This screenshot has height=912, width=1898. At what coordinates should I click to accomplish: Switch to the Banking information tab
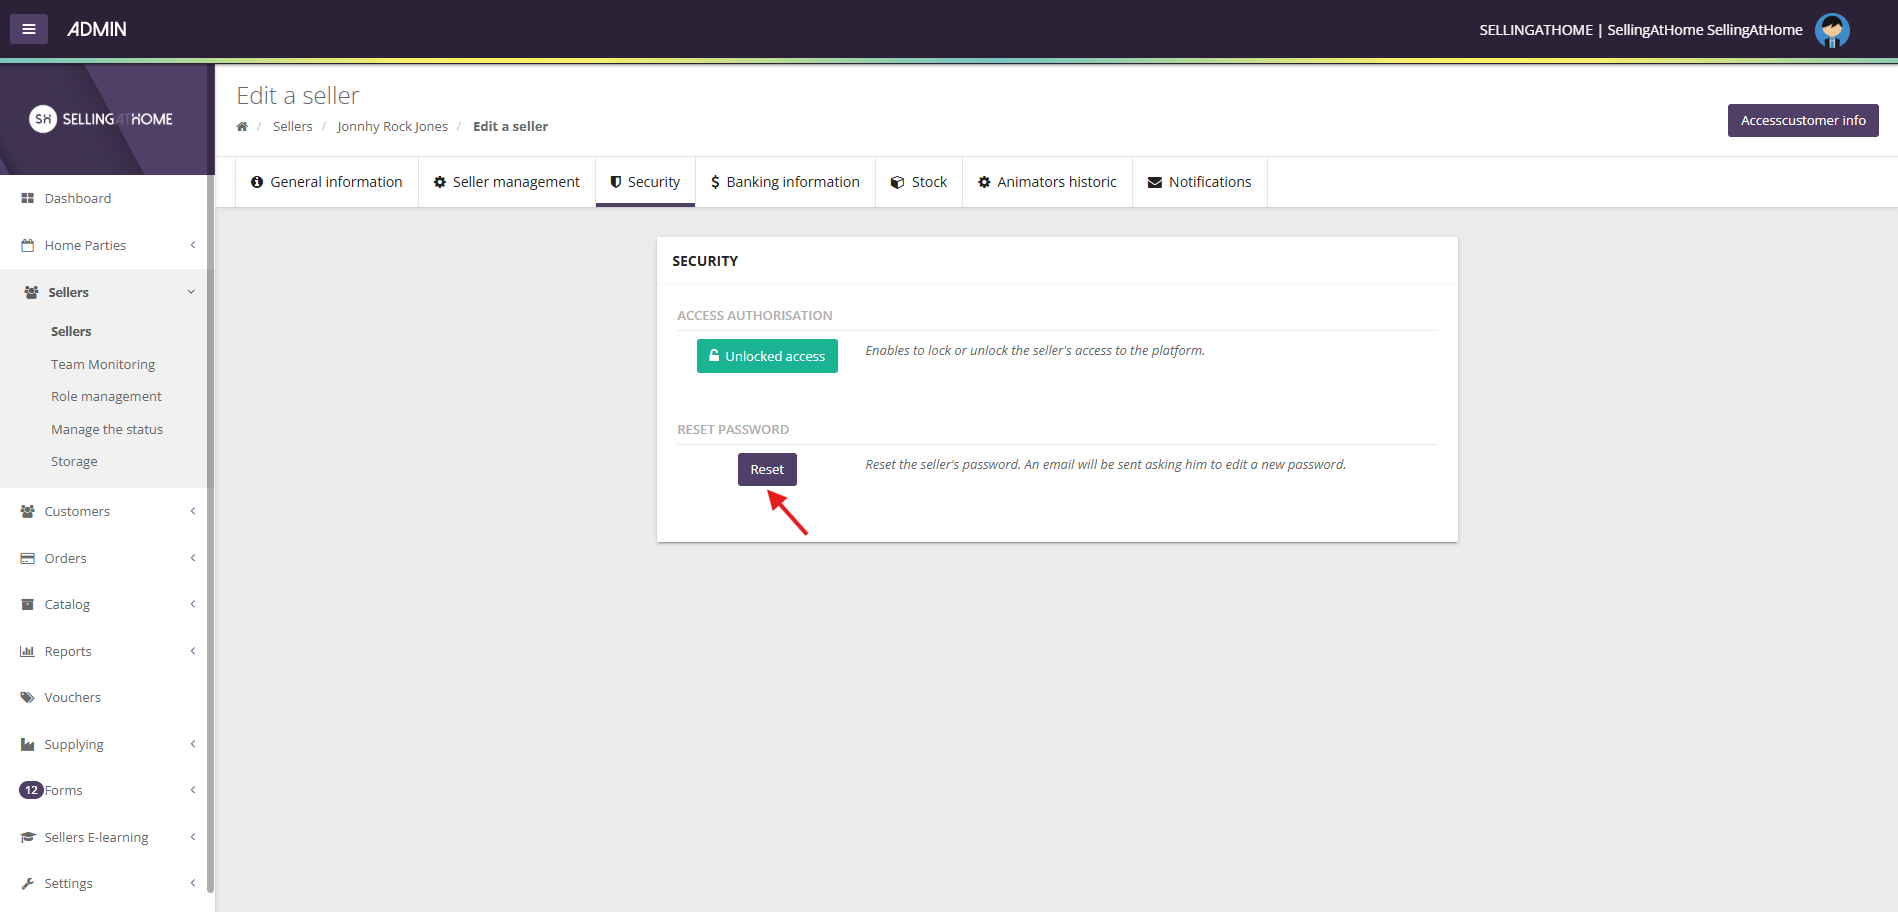785,182
